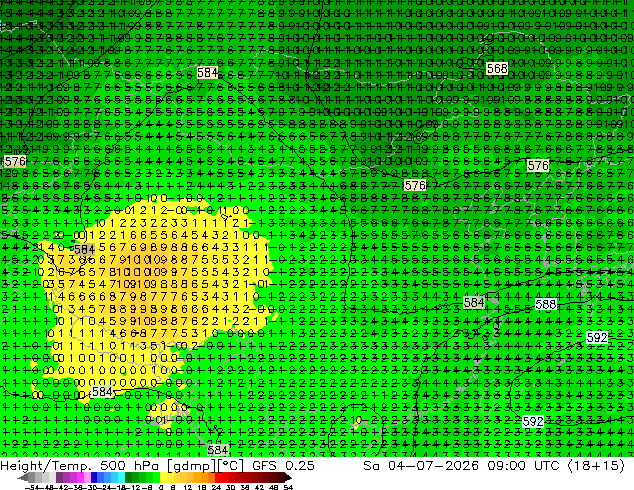Click the "-54" label at the scale's cold end
The width and height of the screenshot is (634, 490).
33,487
